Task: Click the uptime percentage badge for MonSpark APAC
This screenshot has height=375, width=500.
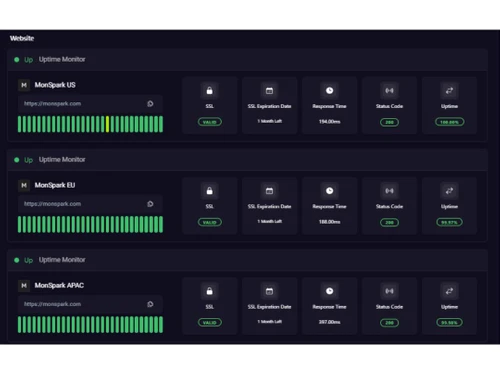Action: [449, 323]
